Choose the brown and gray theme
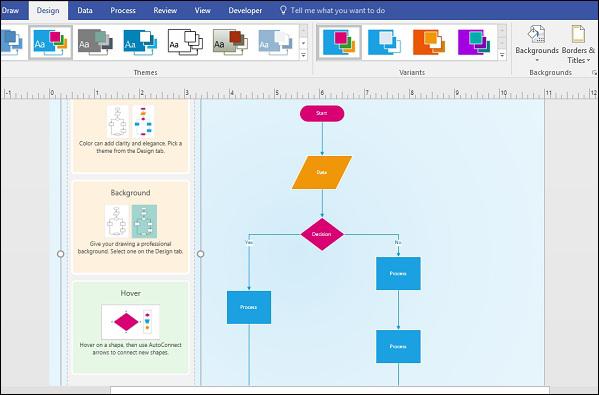The width and height of the screenshot is (599, 395). [230, 42]
